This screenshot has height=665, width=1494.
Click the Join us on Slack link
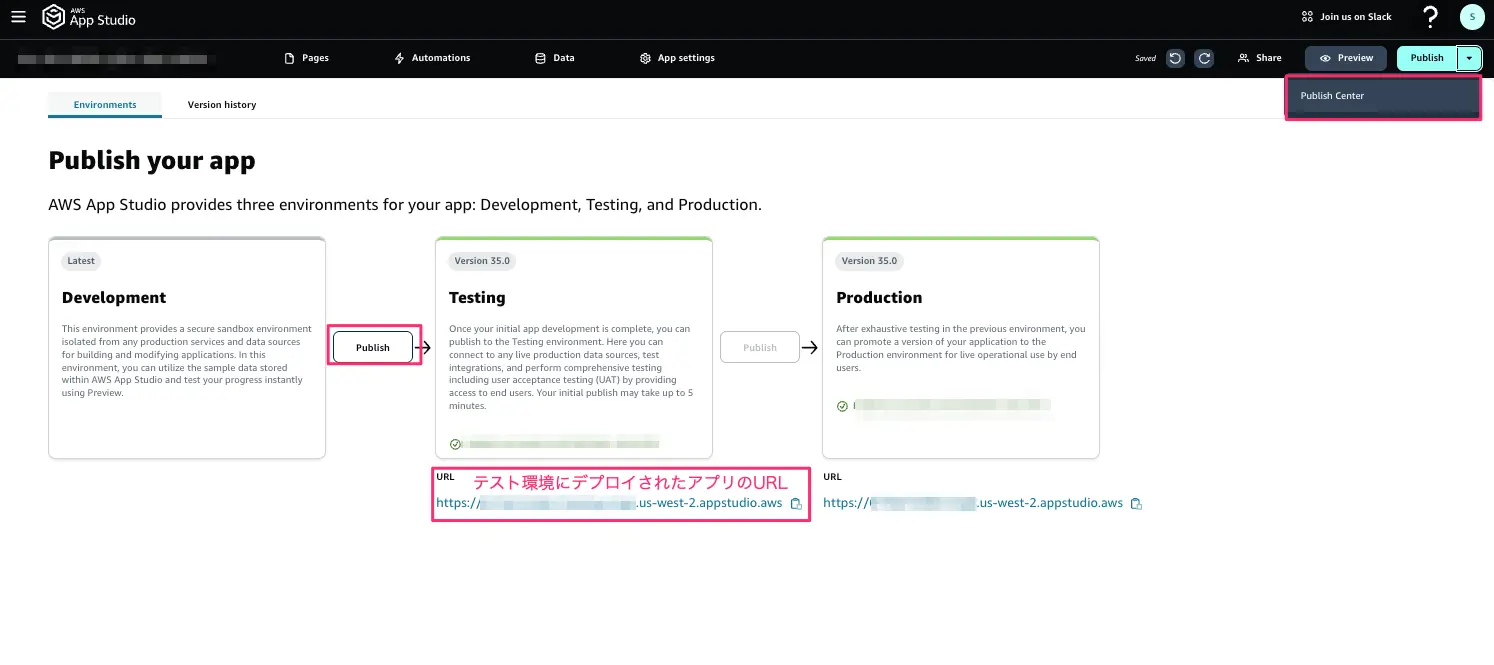coord(1347,17)
